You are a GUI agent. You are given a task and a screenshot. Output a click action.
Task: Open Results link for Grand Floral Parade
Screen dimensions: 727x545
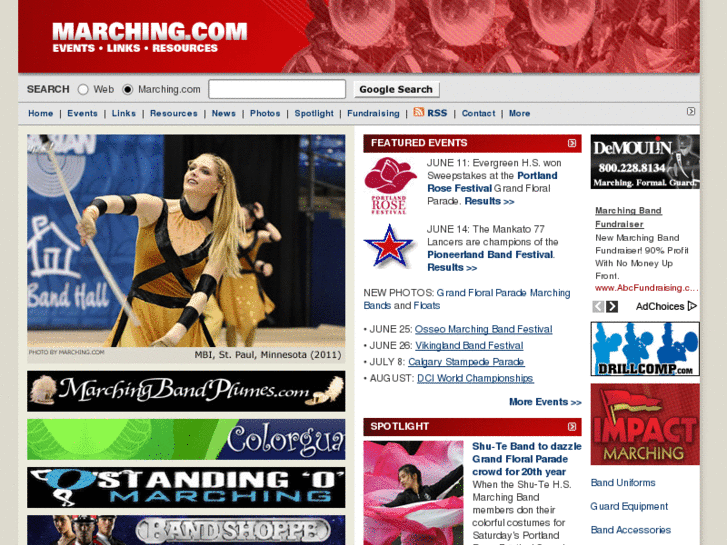click(489, 201)
